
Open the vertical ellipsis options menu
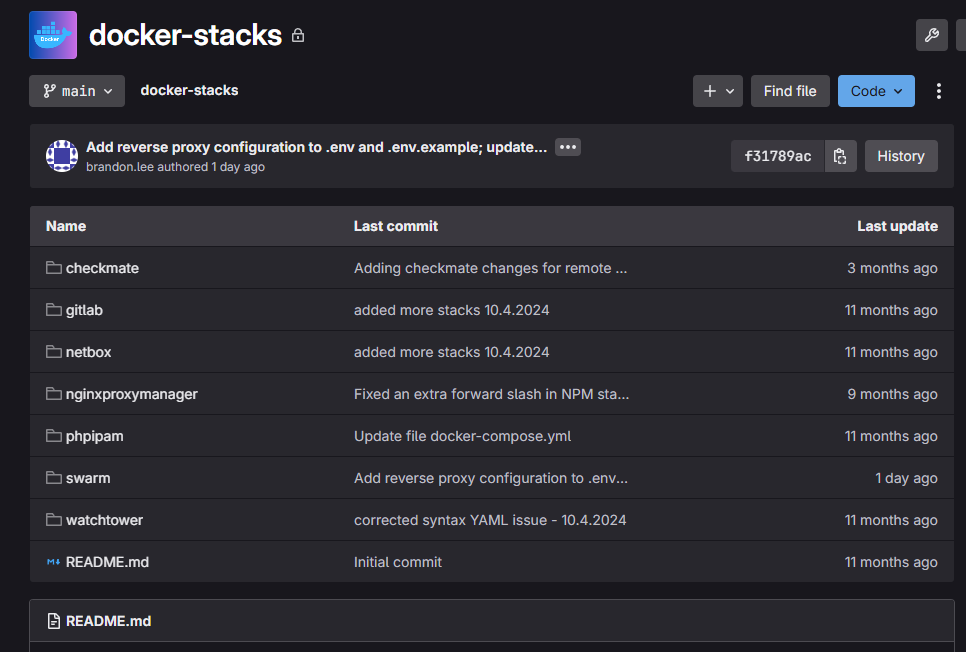pos(938,90)
